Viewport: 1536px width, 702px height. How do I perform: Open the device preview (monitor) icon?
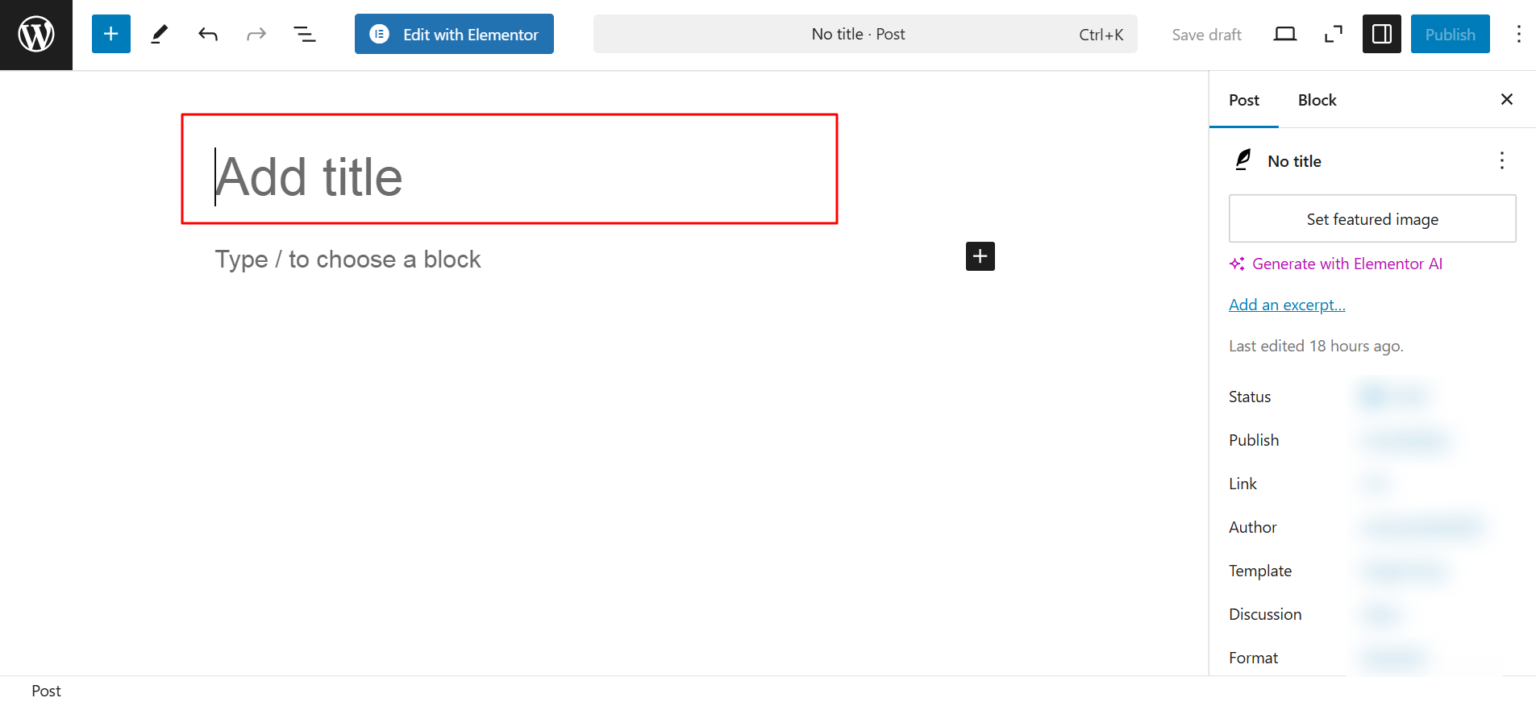click(x=1284, y=33)
